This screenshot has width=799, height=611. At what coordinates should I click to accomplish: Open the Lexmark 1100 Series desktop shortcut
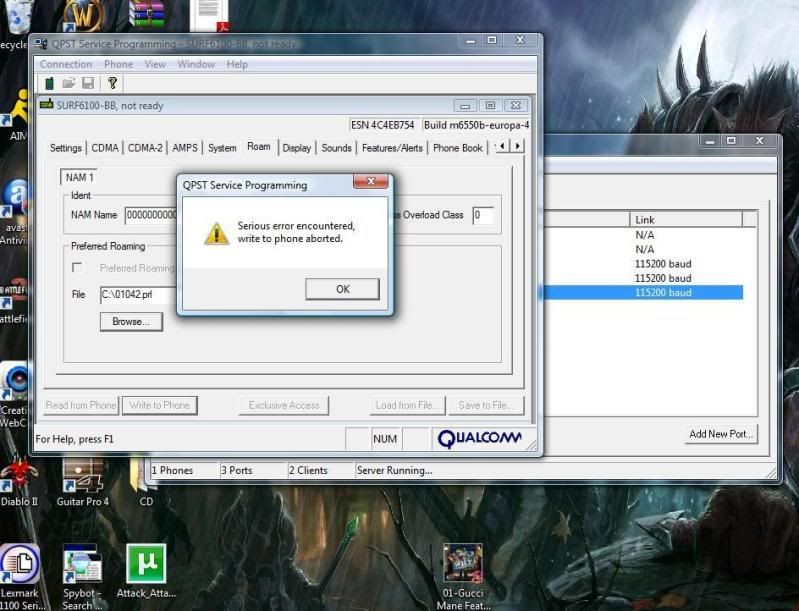(20, 576)
